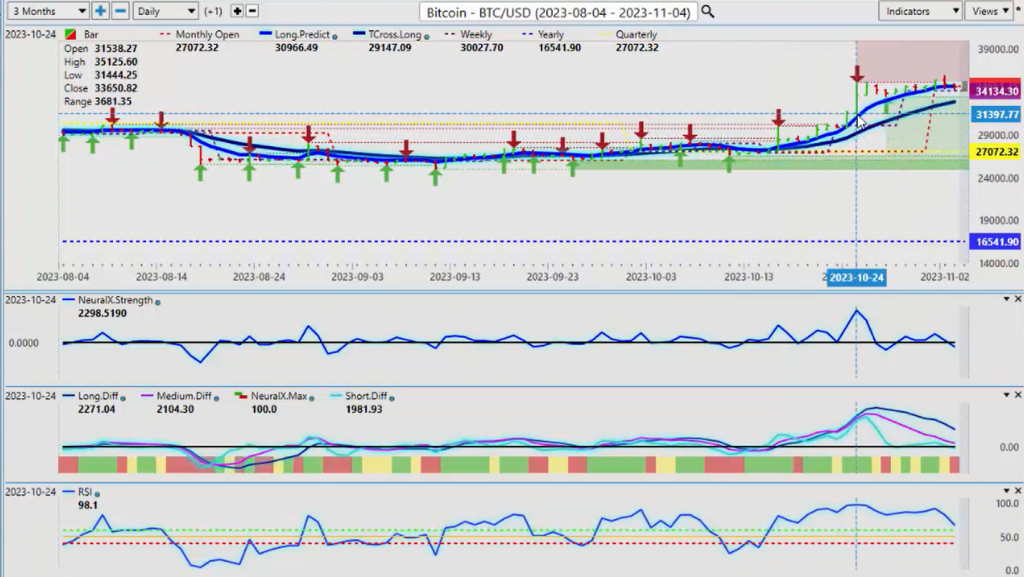
Task: Click the RSI indicator label
Action: pyautogui.click(x=85, y=492)
